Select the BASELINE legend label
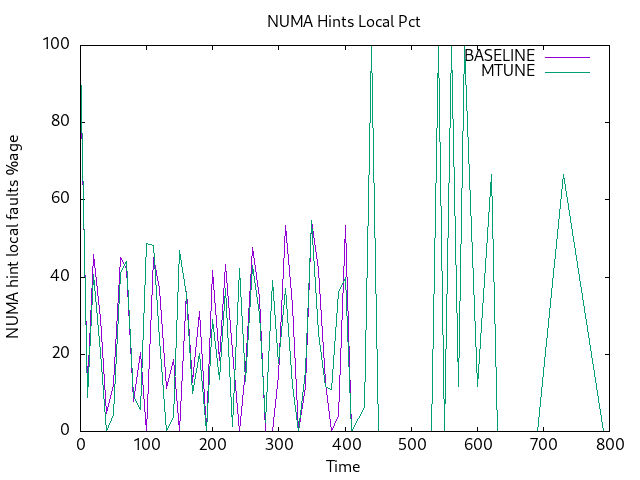The image size is (640, 480). click(x=499, y=56)
